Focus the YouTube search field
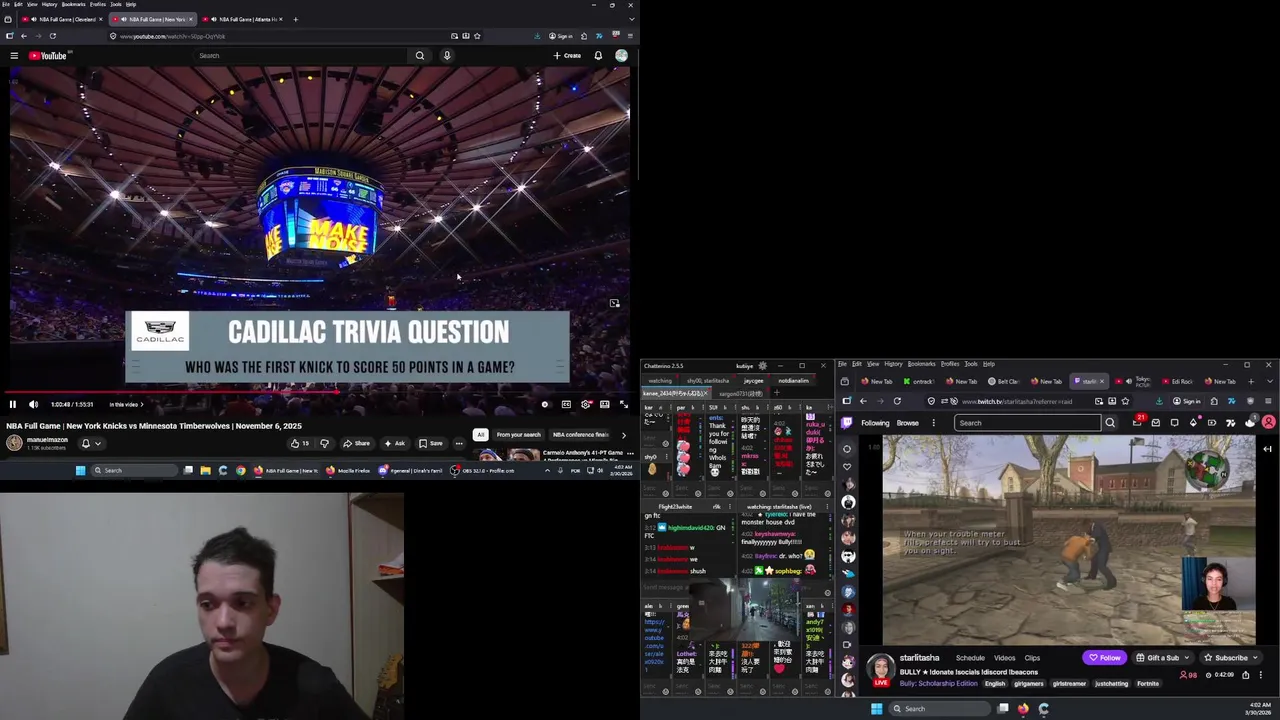The image size is (1280, 720). (303, 56)
